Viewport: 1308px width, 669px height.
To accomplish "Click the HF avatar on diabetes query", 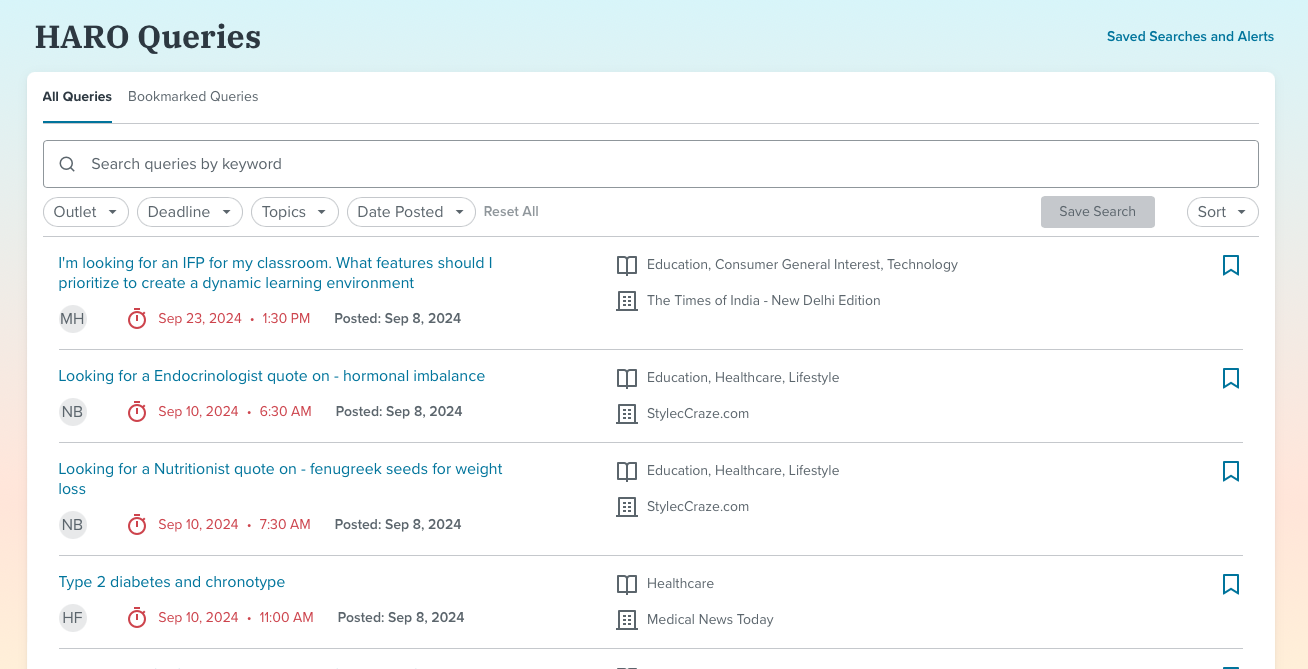I will (x=72, y=618).
